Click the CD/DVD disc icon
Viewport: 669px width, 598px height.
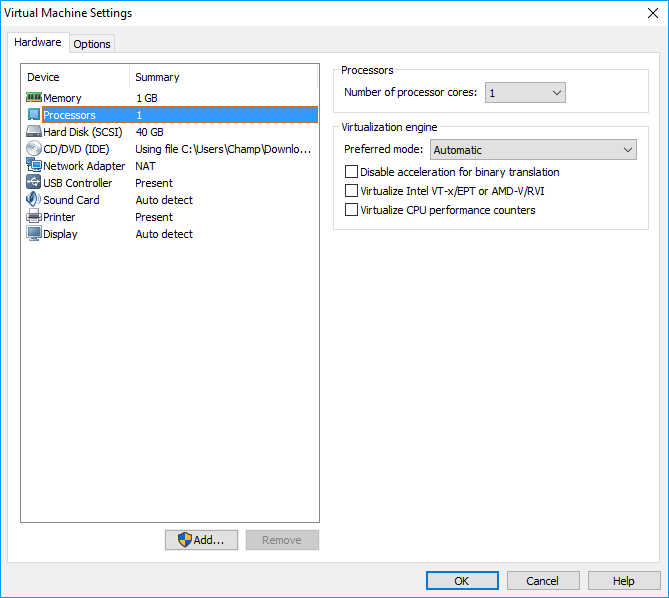coord(34,148)
